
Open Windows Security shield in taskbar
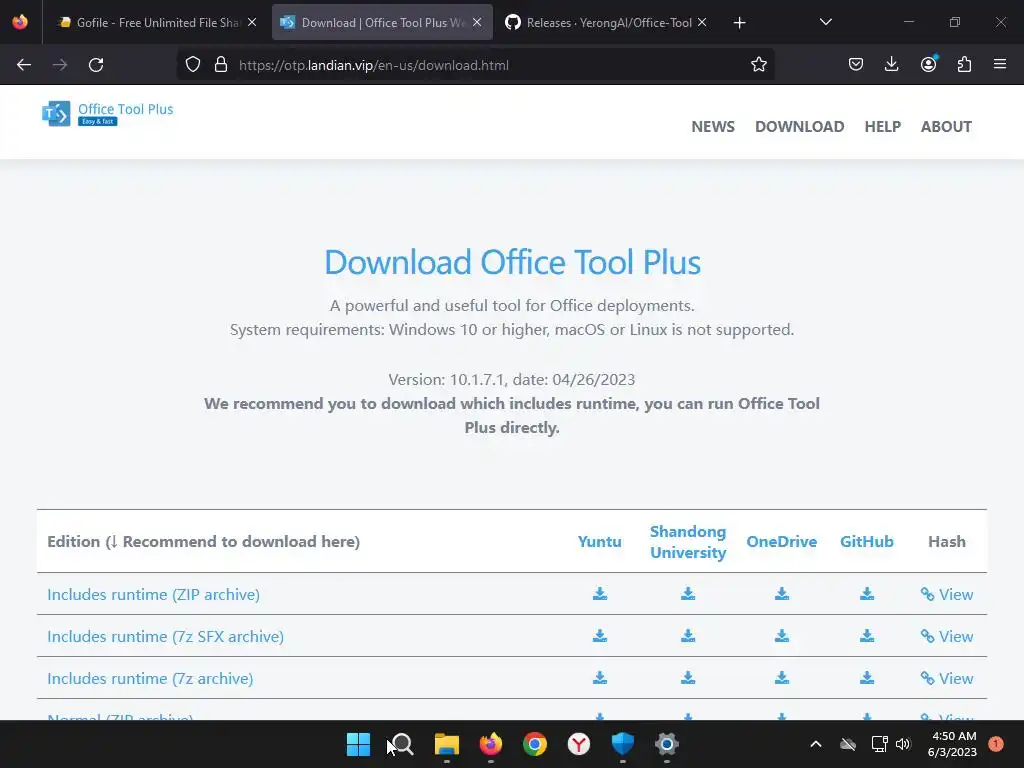[622, 744]
